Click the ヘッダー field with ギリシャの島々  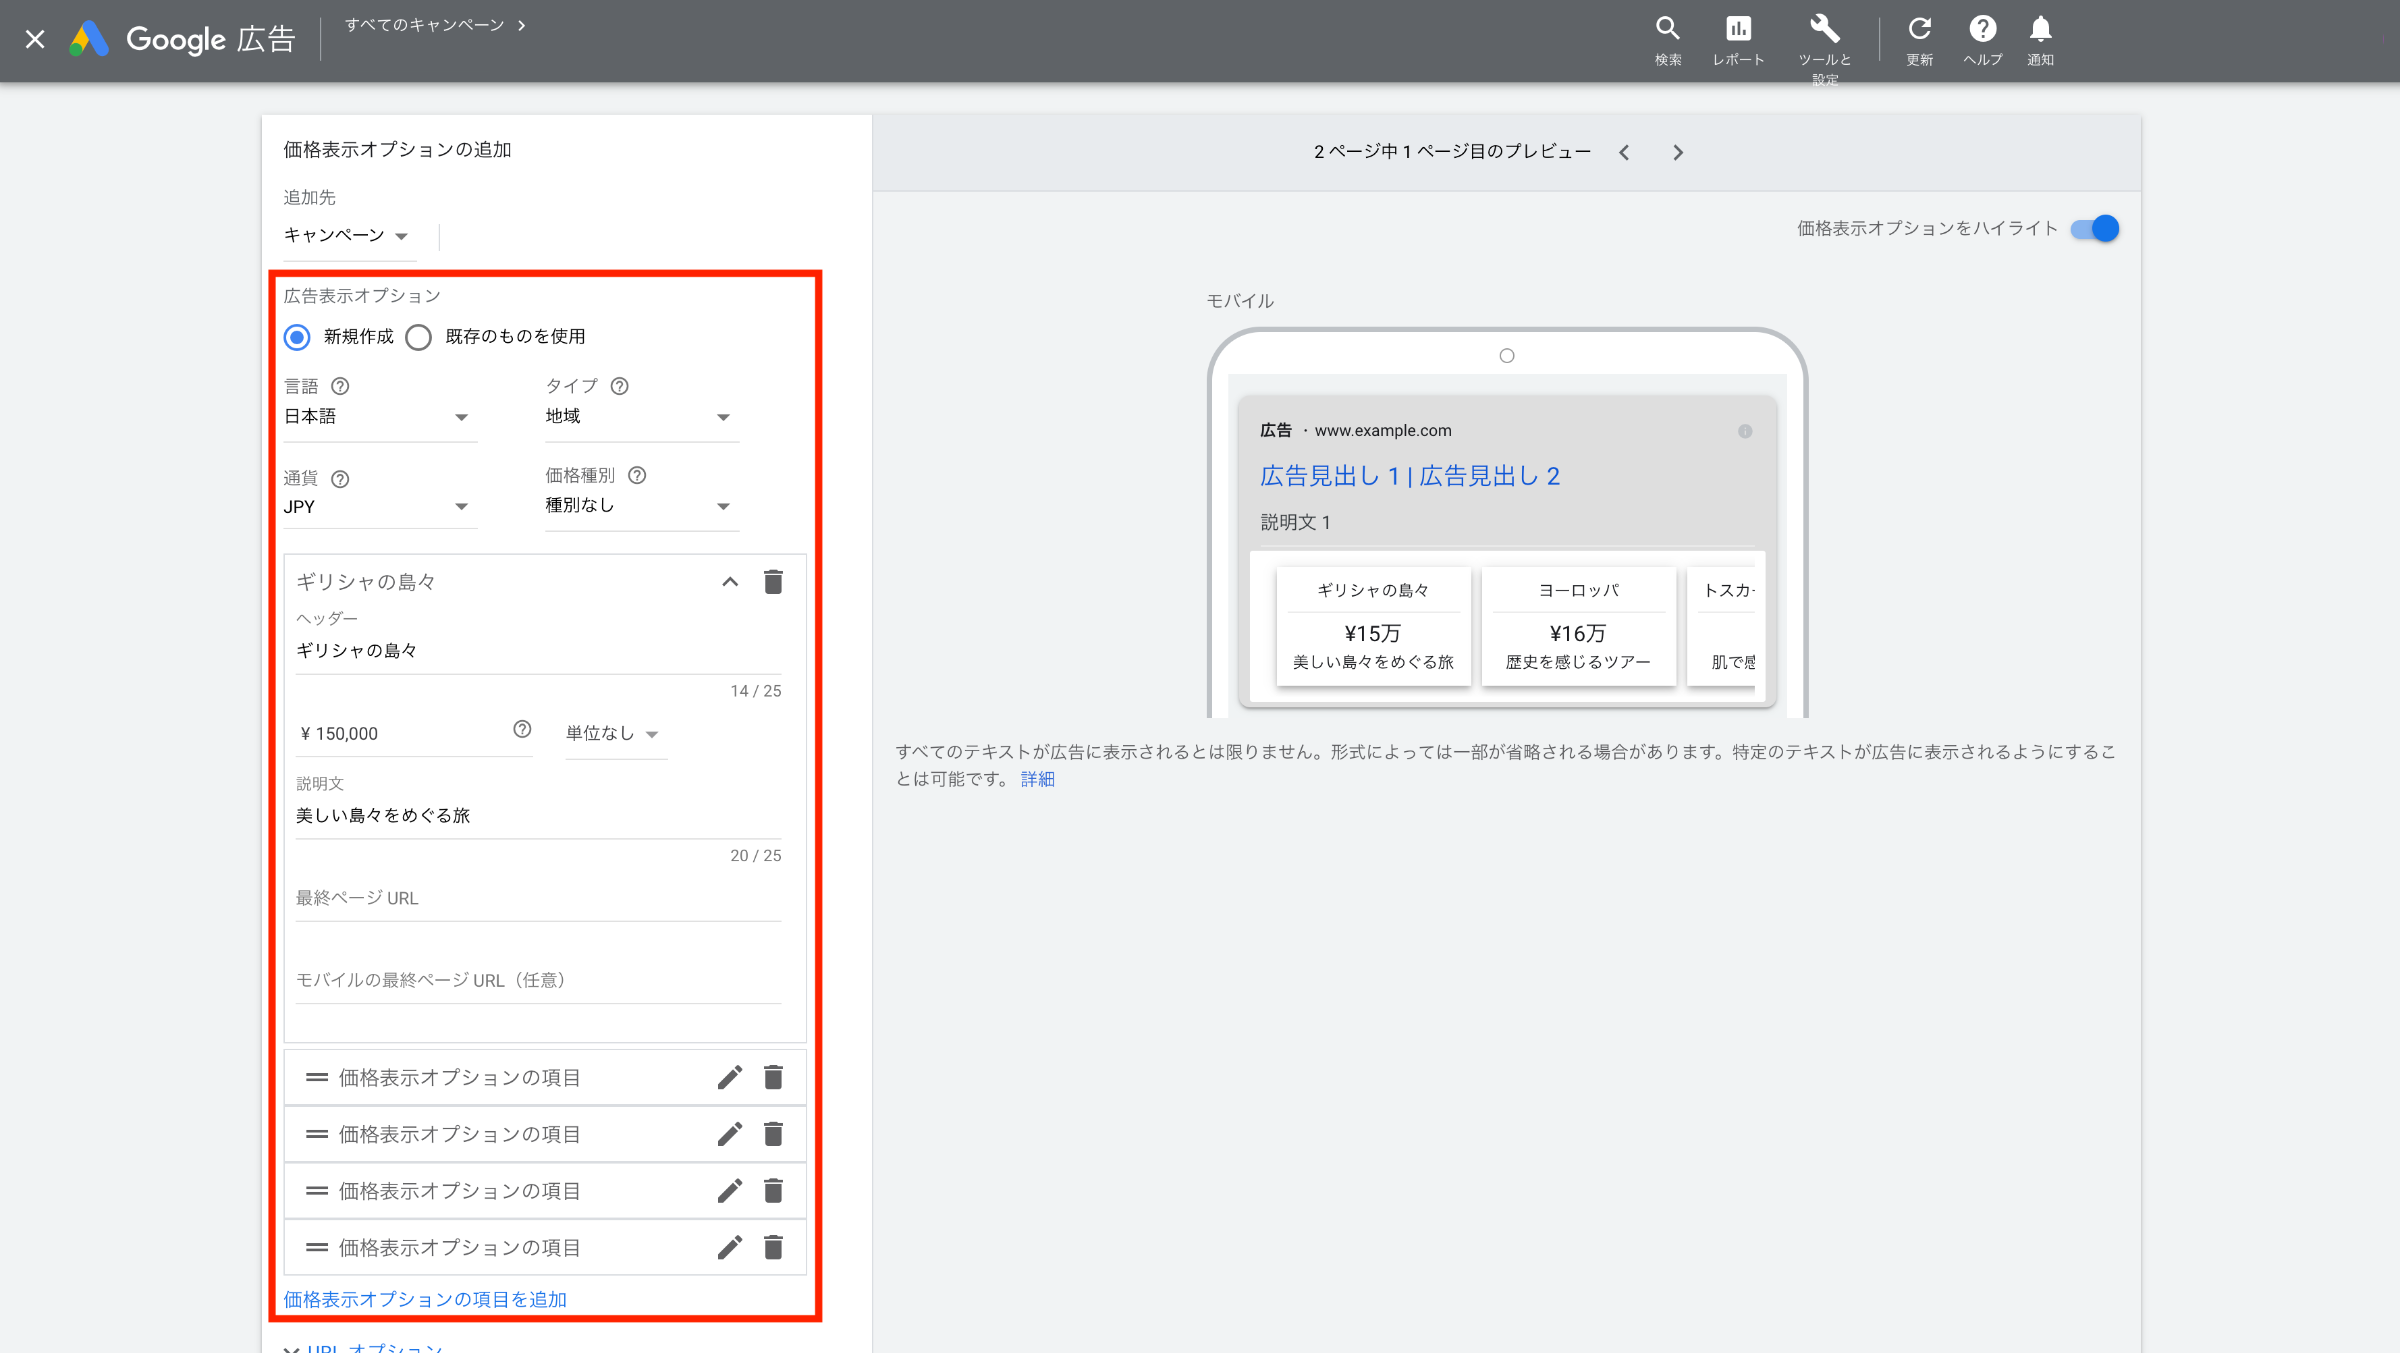tap(538, 651)
